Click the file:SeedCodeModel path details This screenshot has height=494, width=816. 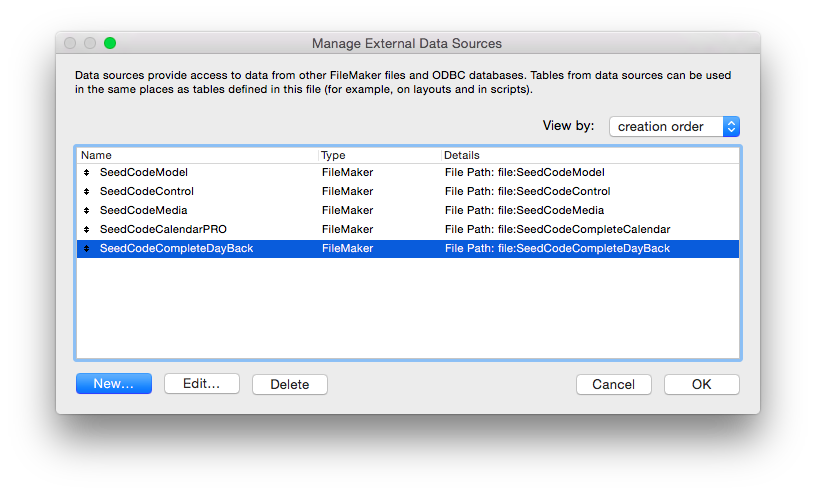pos(525,172)
